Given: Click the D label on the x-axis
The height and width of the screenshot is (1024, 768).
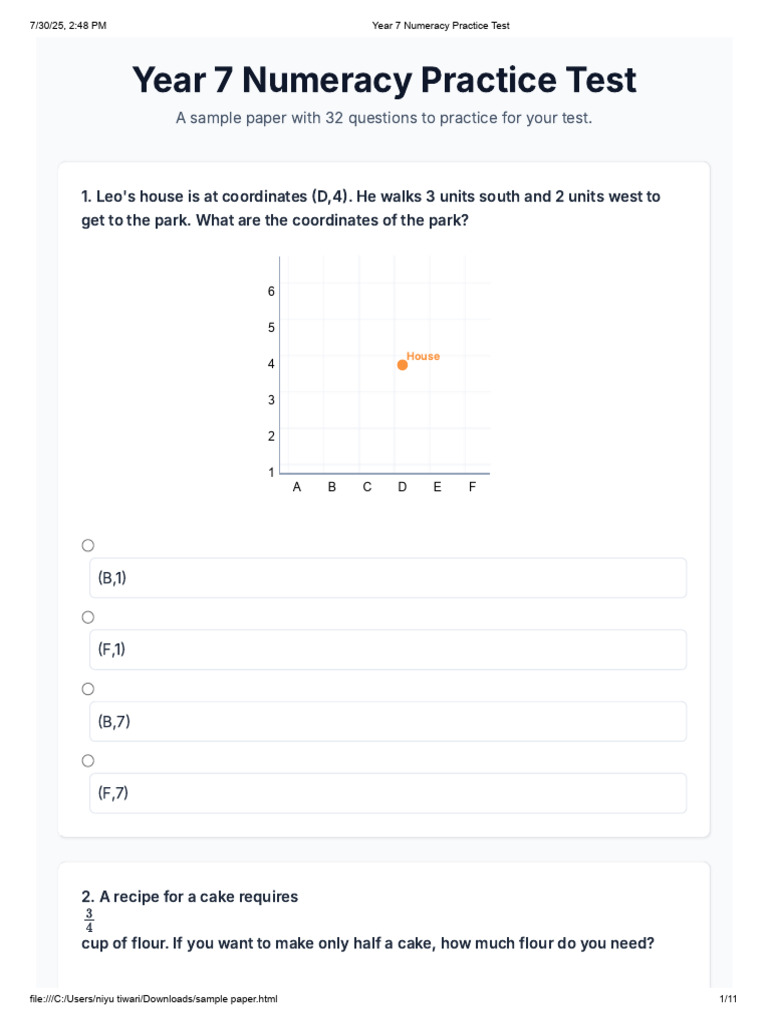Looking at the screenshot, I should [402, 487].
